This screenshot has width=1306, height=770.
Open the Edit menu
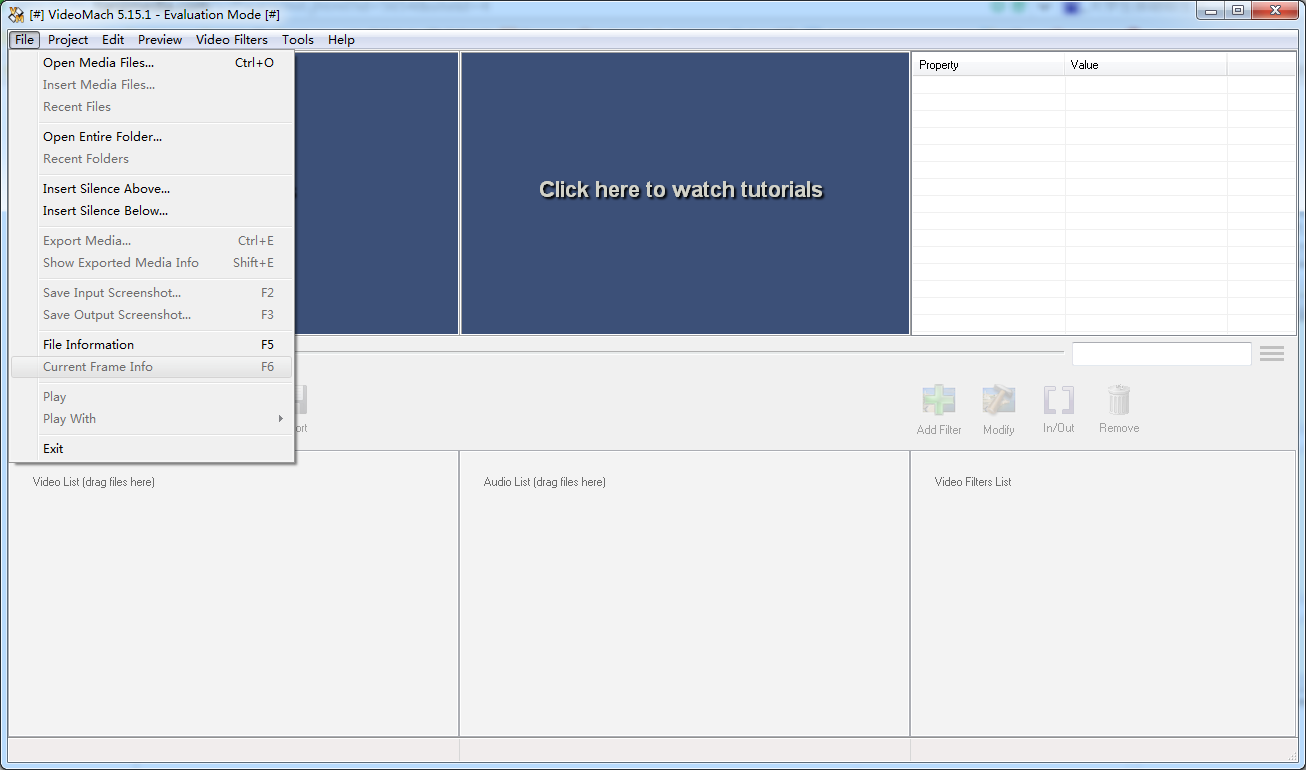click(x=113, y=40)
